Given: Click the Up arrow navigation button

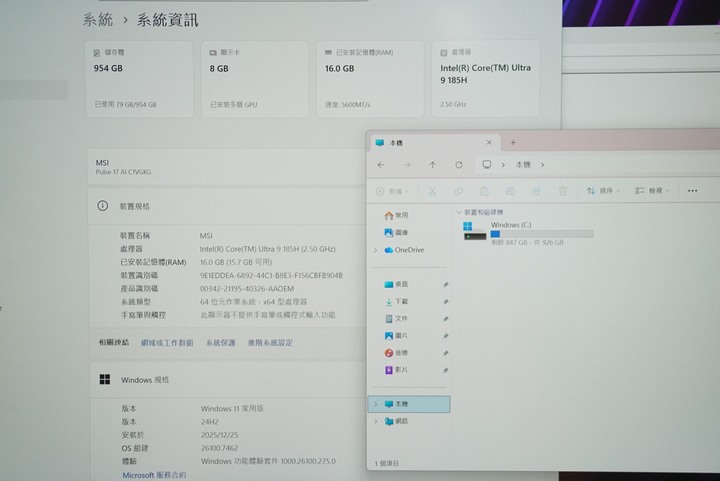Looking at the screenshot, I should (432, 165).
